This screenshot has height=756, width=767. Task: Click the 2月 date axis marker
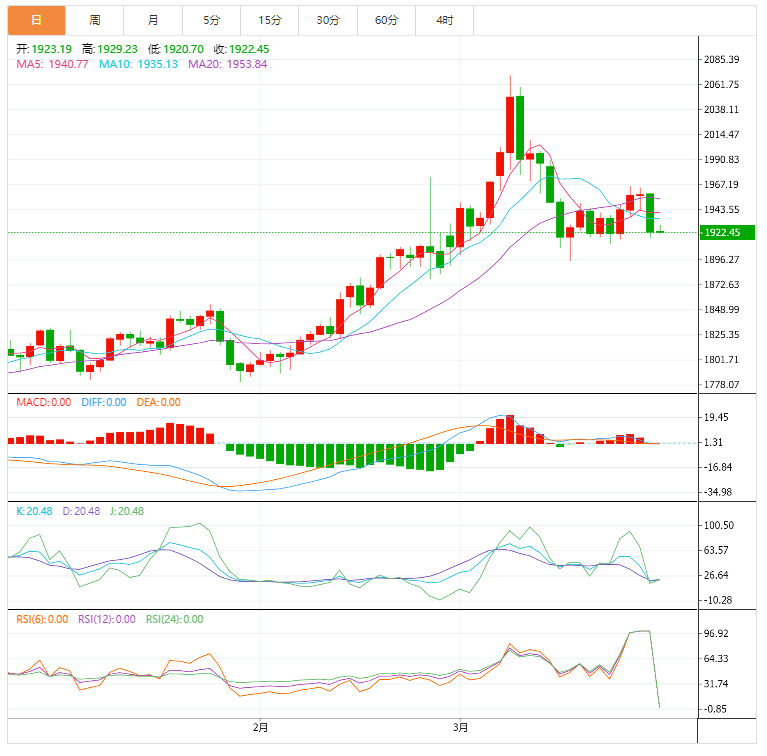click(x=260, y=728)
